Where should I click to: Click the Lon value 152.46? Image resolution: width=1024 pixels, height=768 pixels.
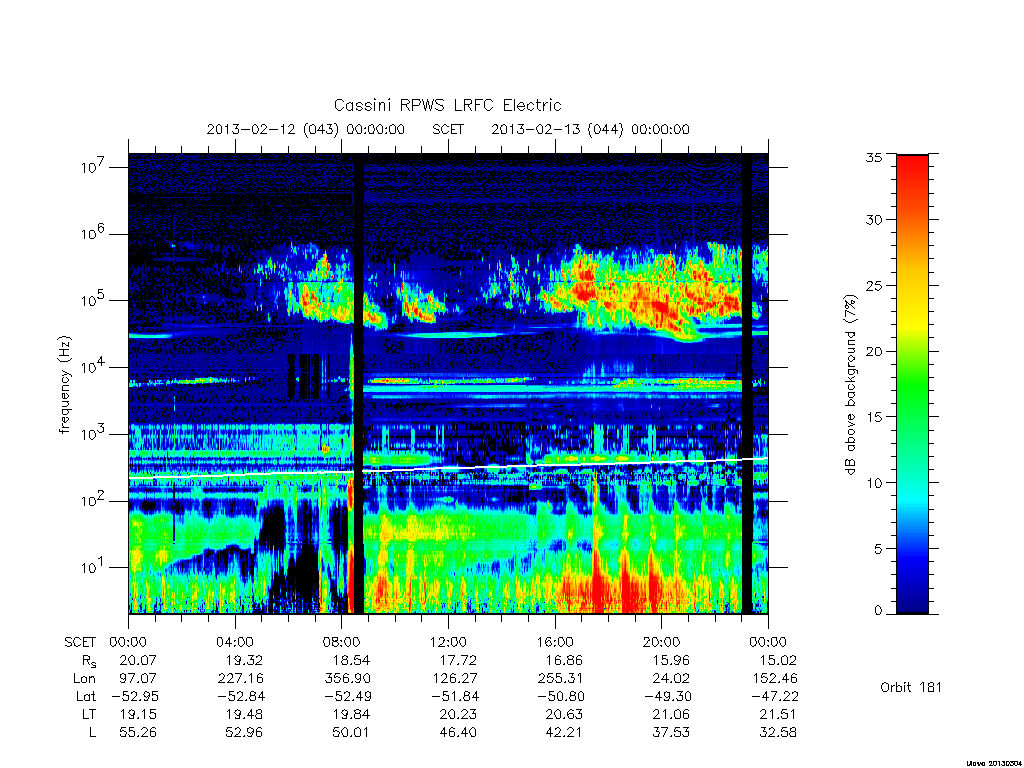[x=774, y=679]
